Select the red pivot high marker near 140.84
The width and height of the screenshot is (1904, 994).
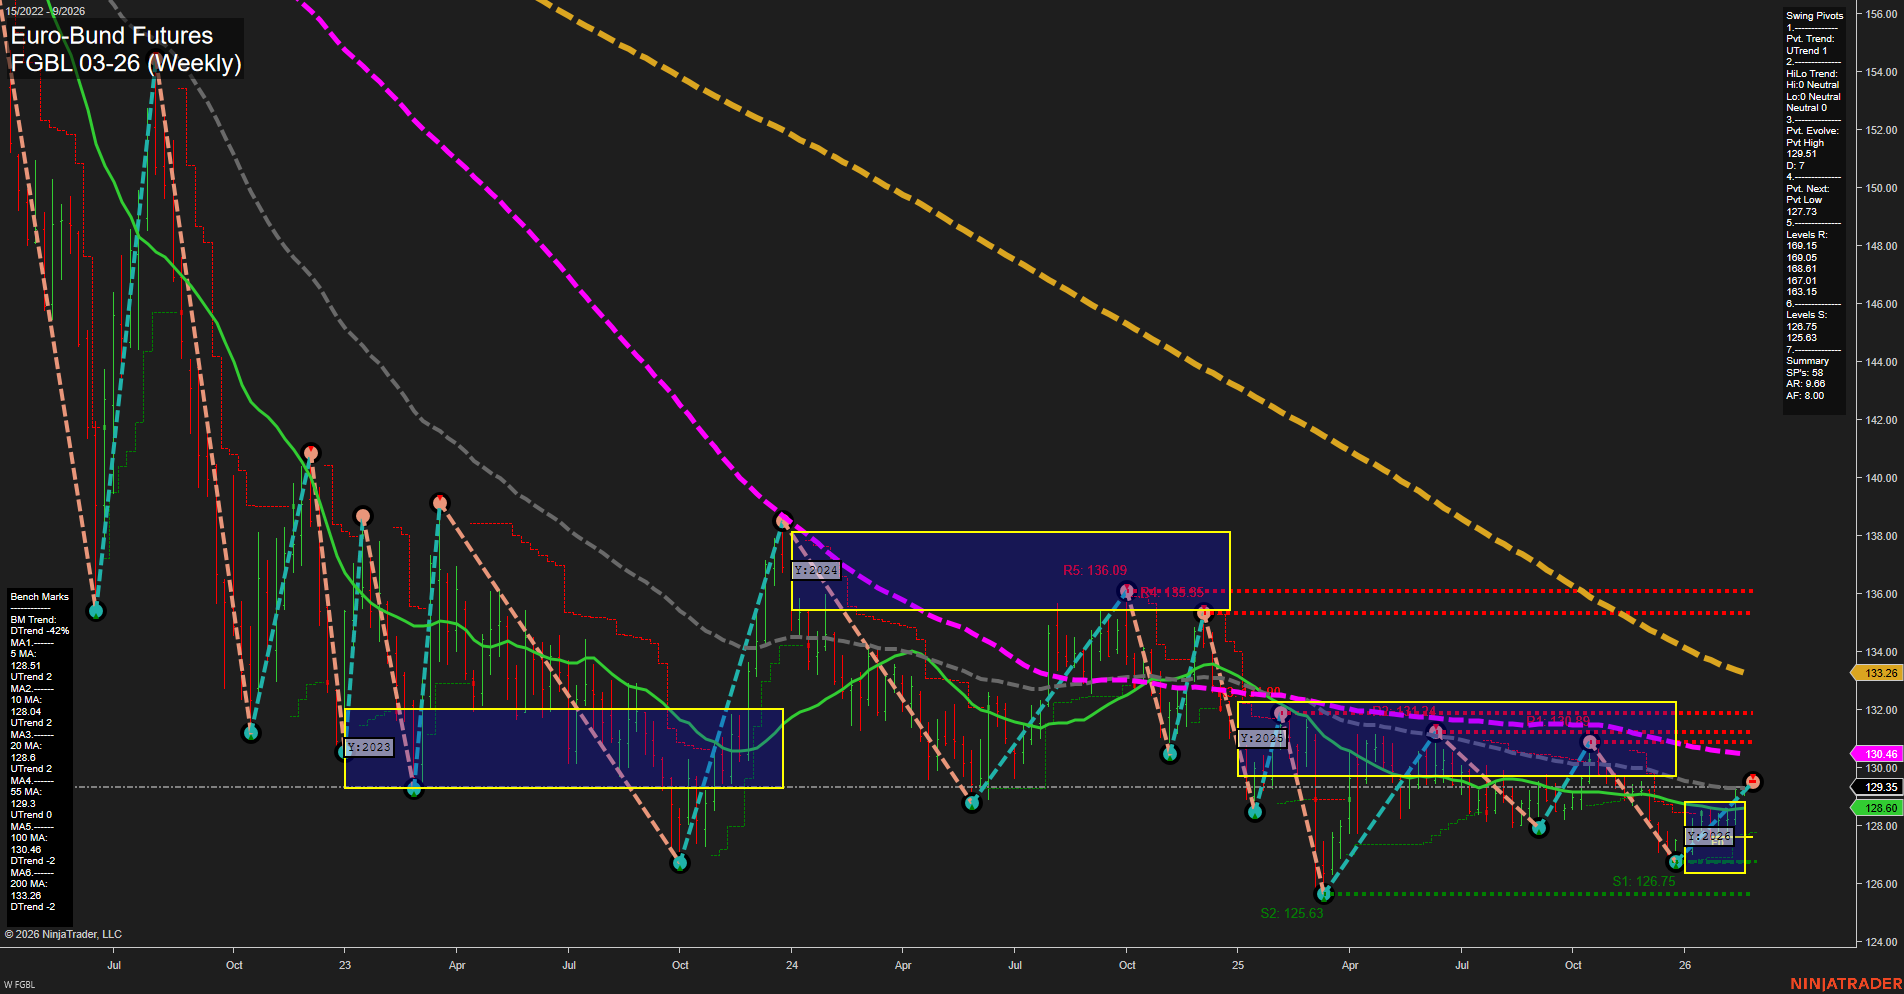coord(310,451)
